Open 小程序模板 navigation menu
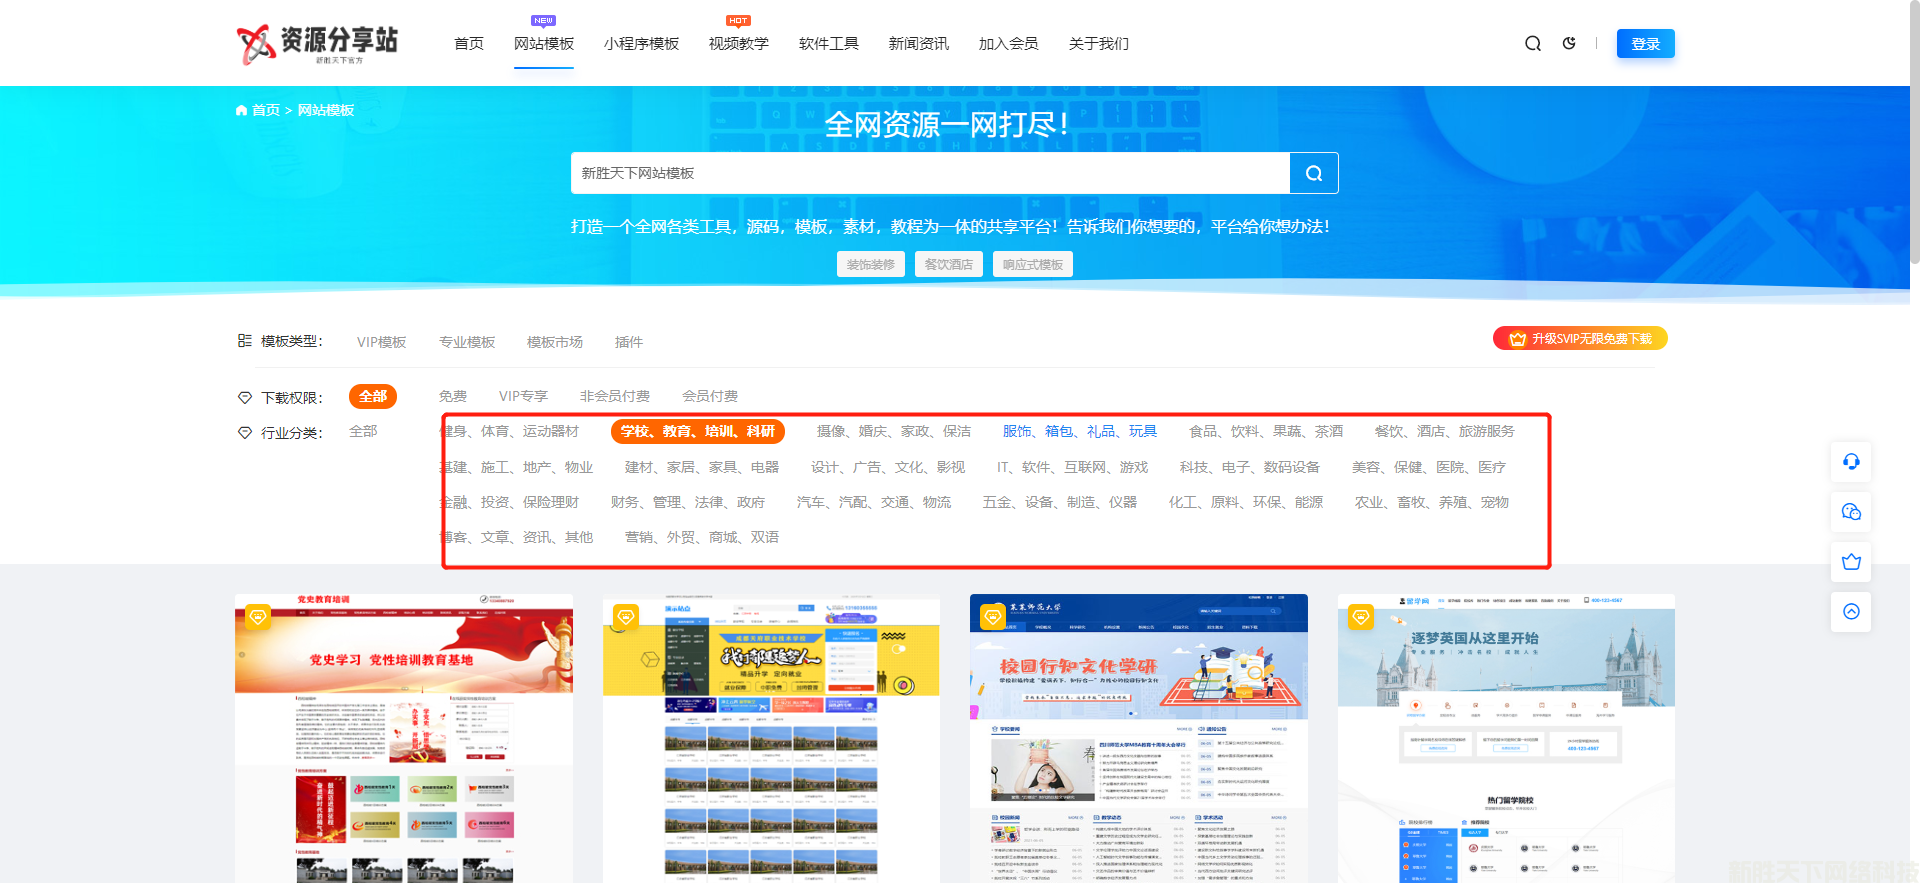Viewport: 1920px width, 883px height. pyautogui.click(x=641, y=44)
